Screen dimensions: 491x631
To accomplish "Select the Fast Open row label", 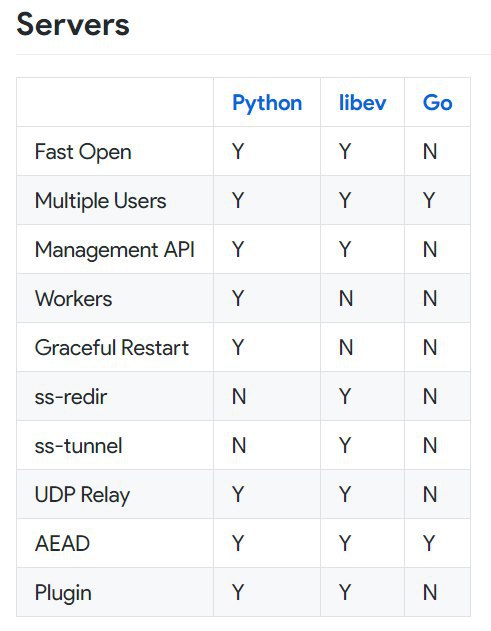I will coord(83,152).
